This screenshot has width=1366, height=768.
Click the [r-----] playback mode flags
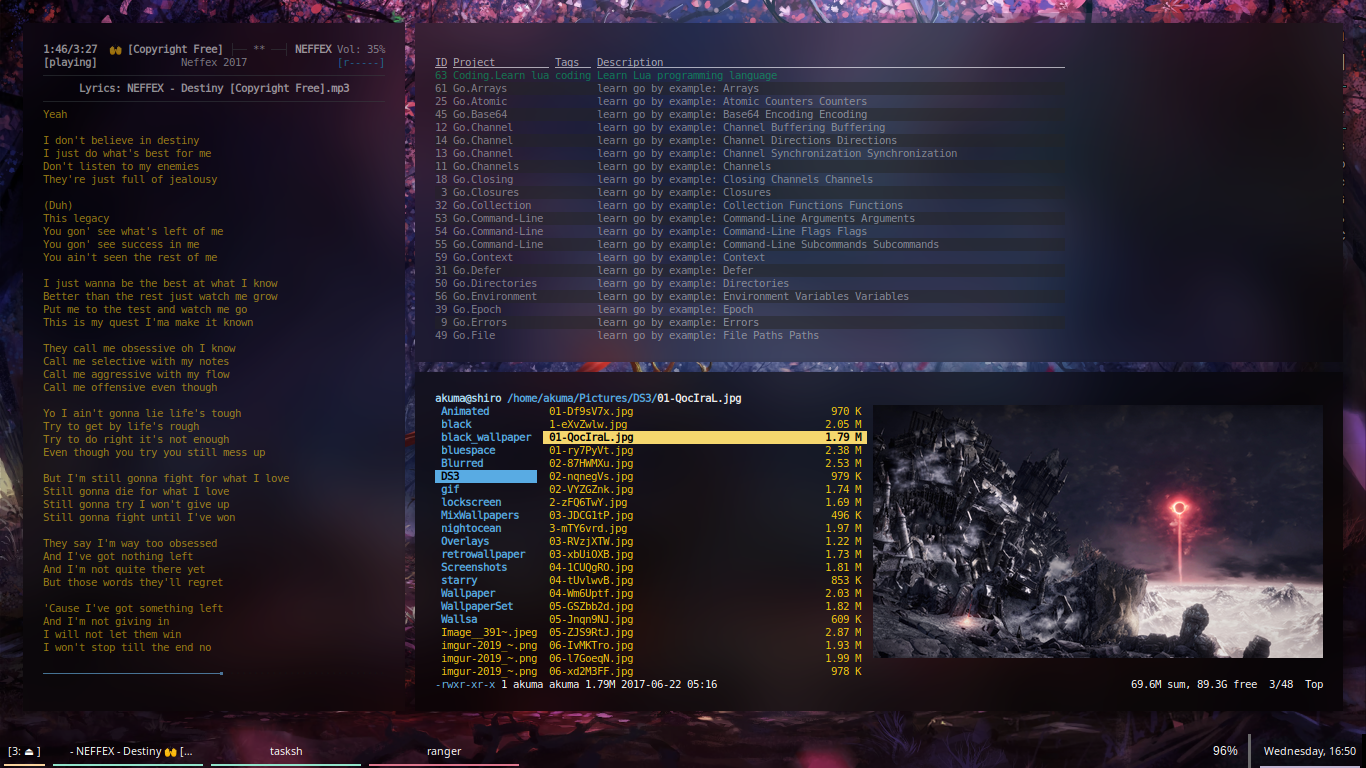click(361, 62)
